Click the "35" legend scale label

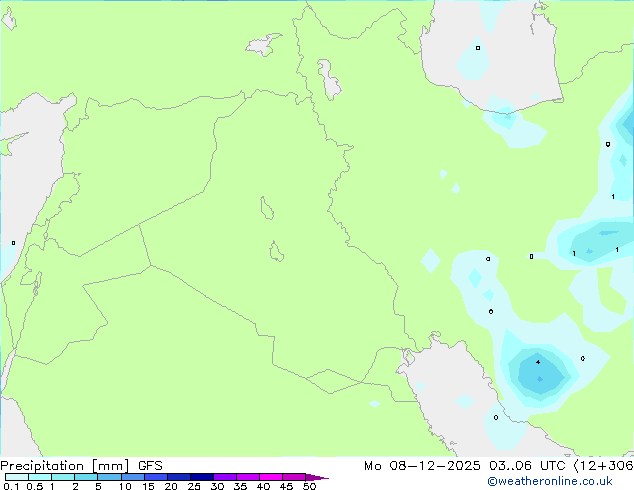tap(240, 486)
